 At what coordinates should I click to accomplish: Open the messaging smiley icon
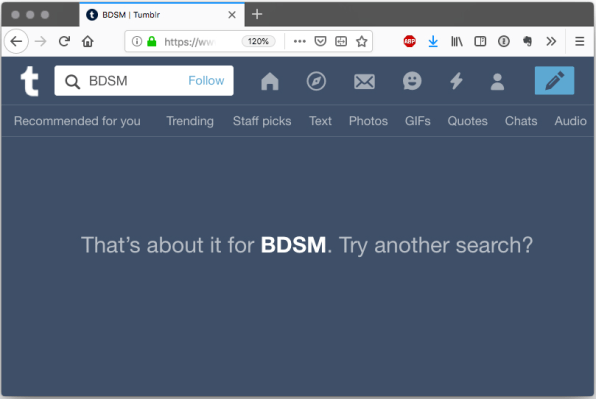412,81
